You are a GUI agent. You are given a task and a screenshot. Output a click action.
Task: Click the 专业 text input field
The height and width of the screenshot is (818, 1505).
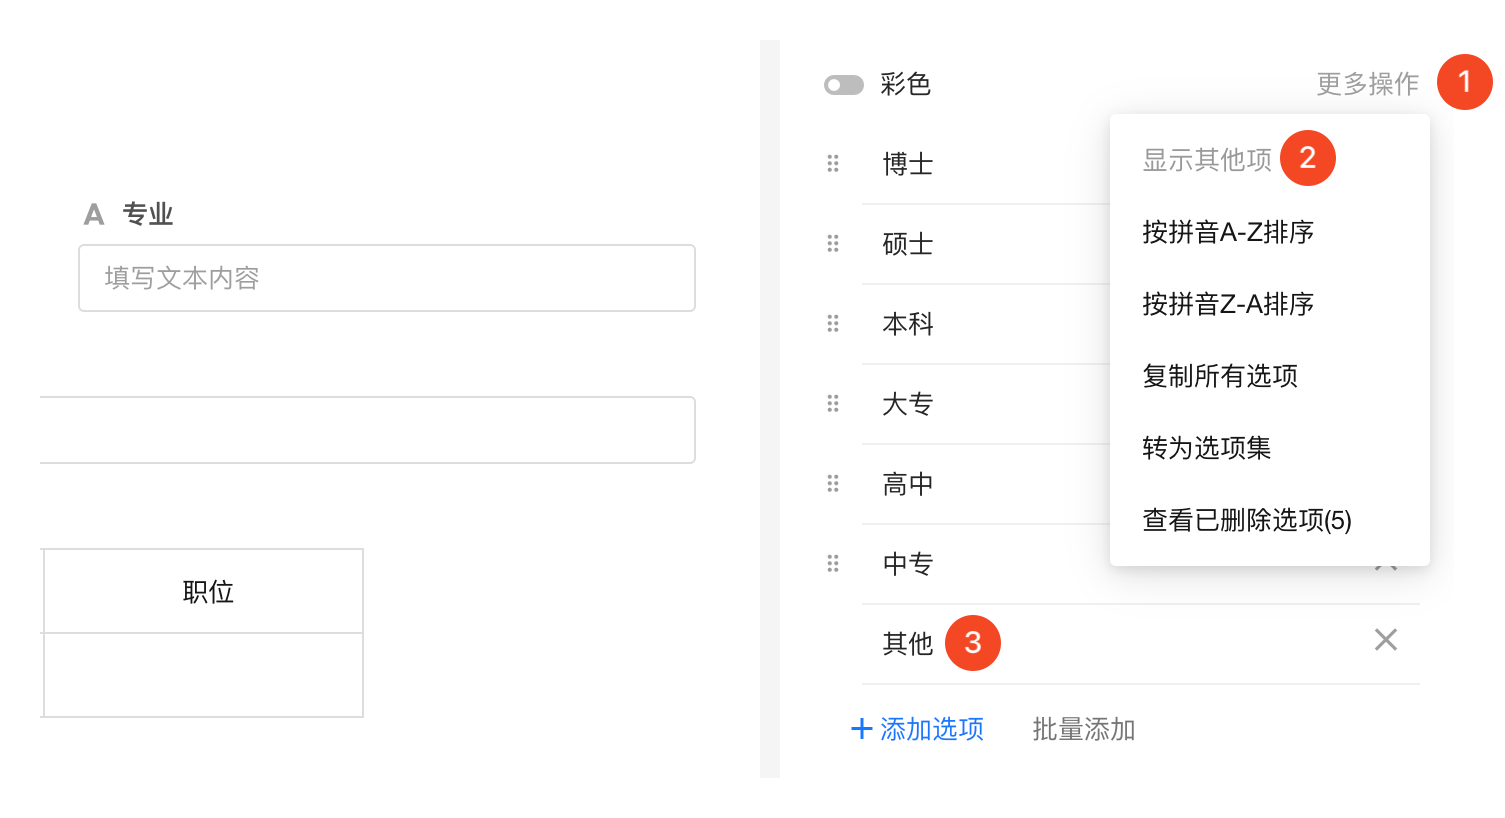tap(387, 278)
